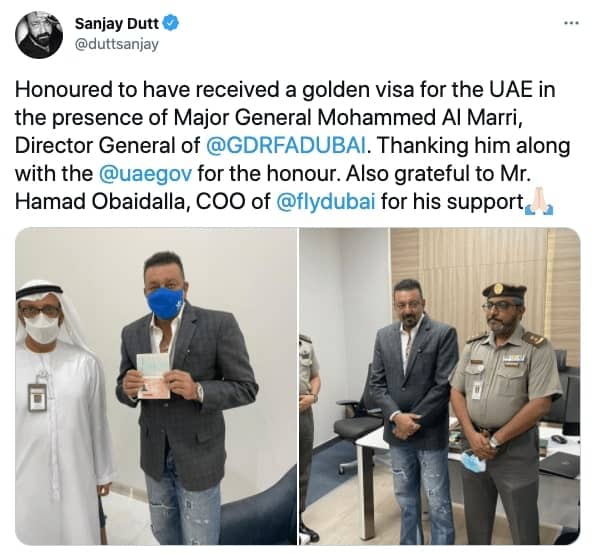The height and width of the screenshot is (554, 592).
Task: Click the blue verified badge icon
Action: 171,23
